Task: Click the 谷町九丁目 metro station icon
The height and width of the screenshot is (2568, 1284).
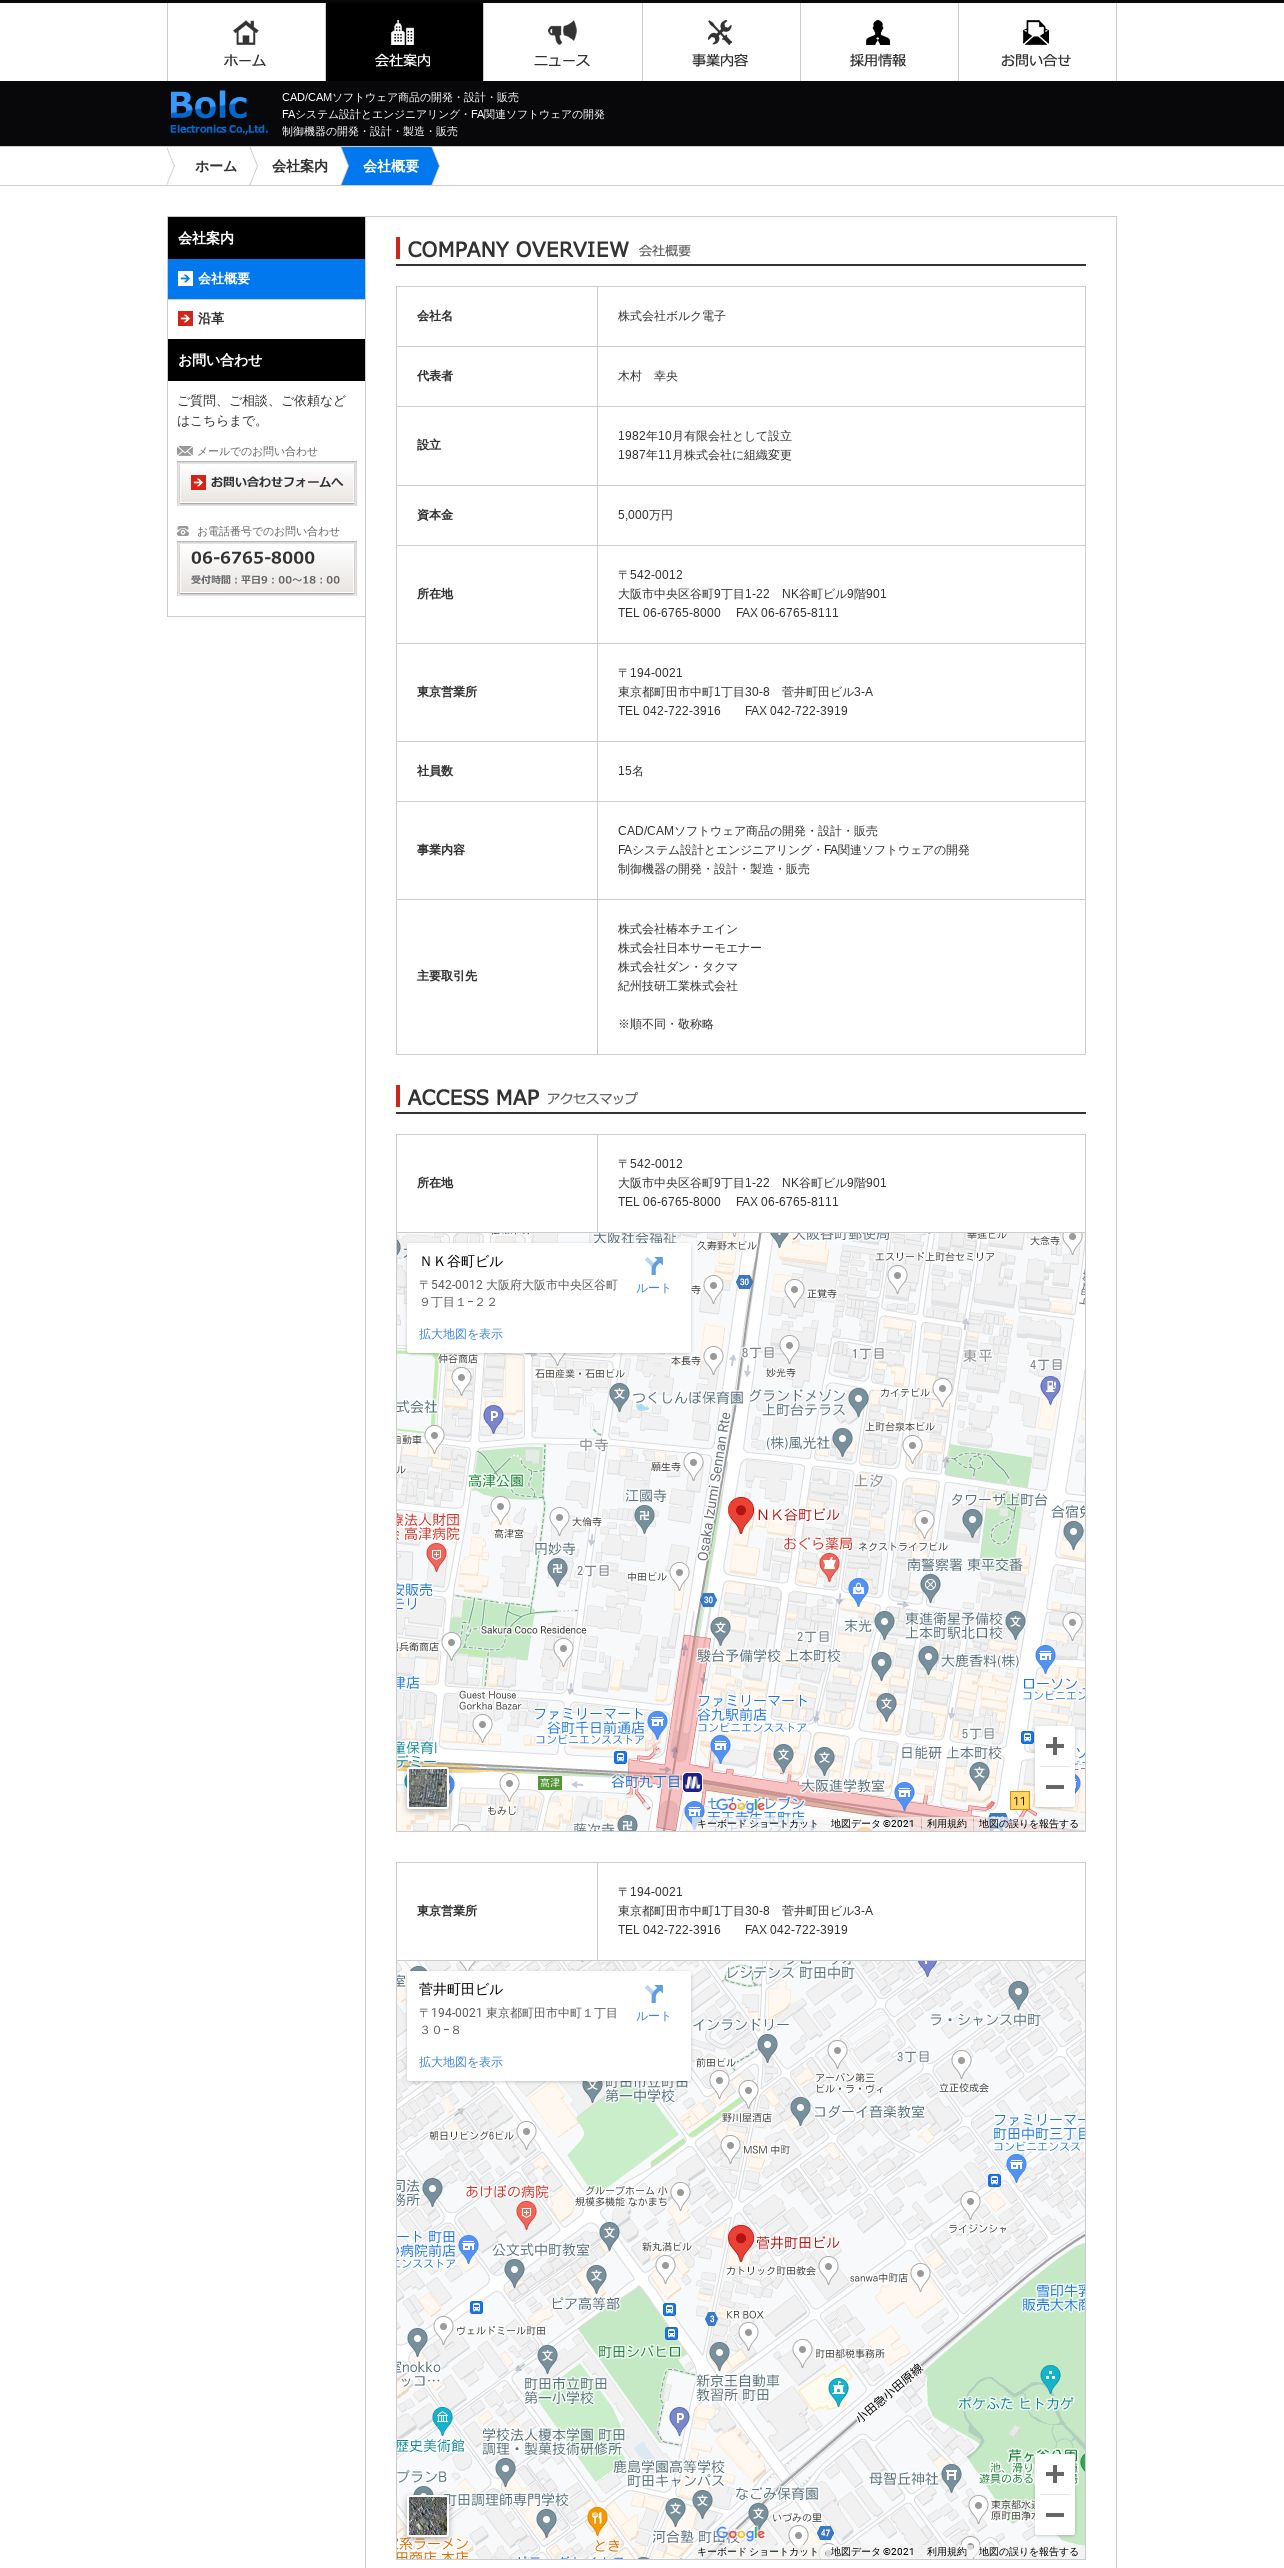Action: point(692,1782)
